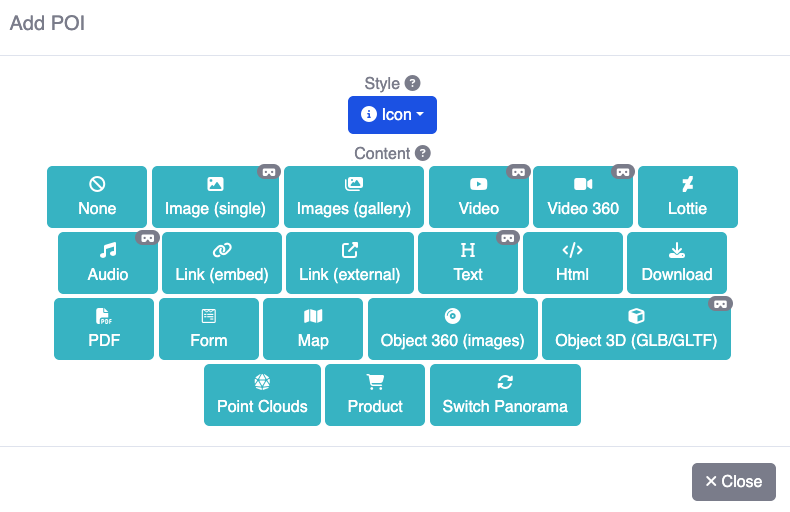Click the VR badge on Video 360
Image resolution: width=790 pixels, height=512 pixels.
pos(623,172)
